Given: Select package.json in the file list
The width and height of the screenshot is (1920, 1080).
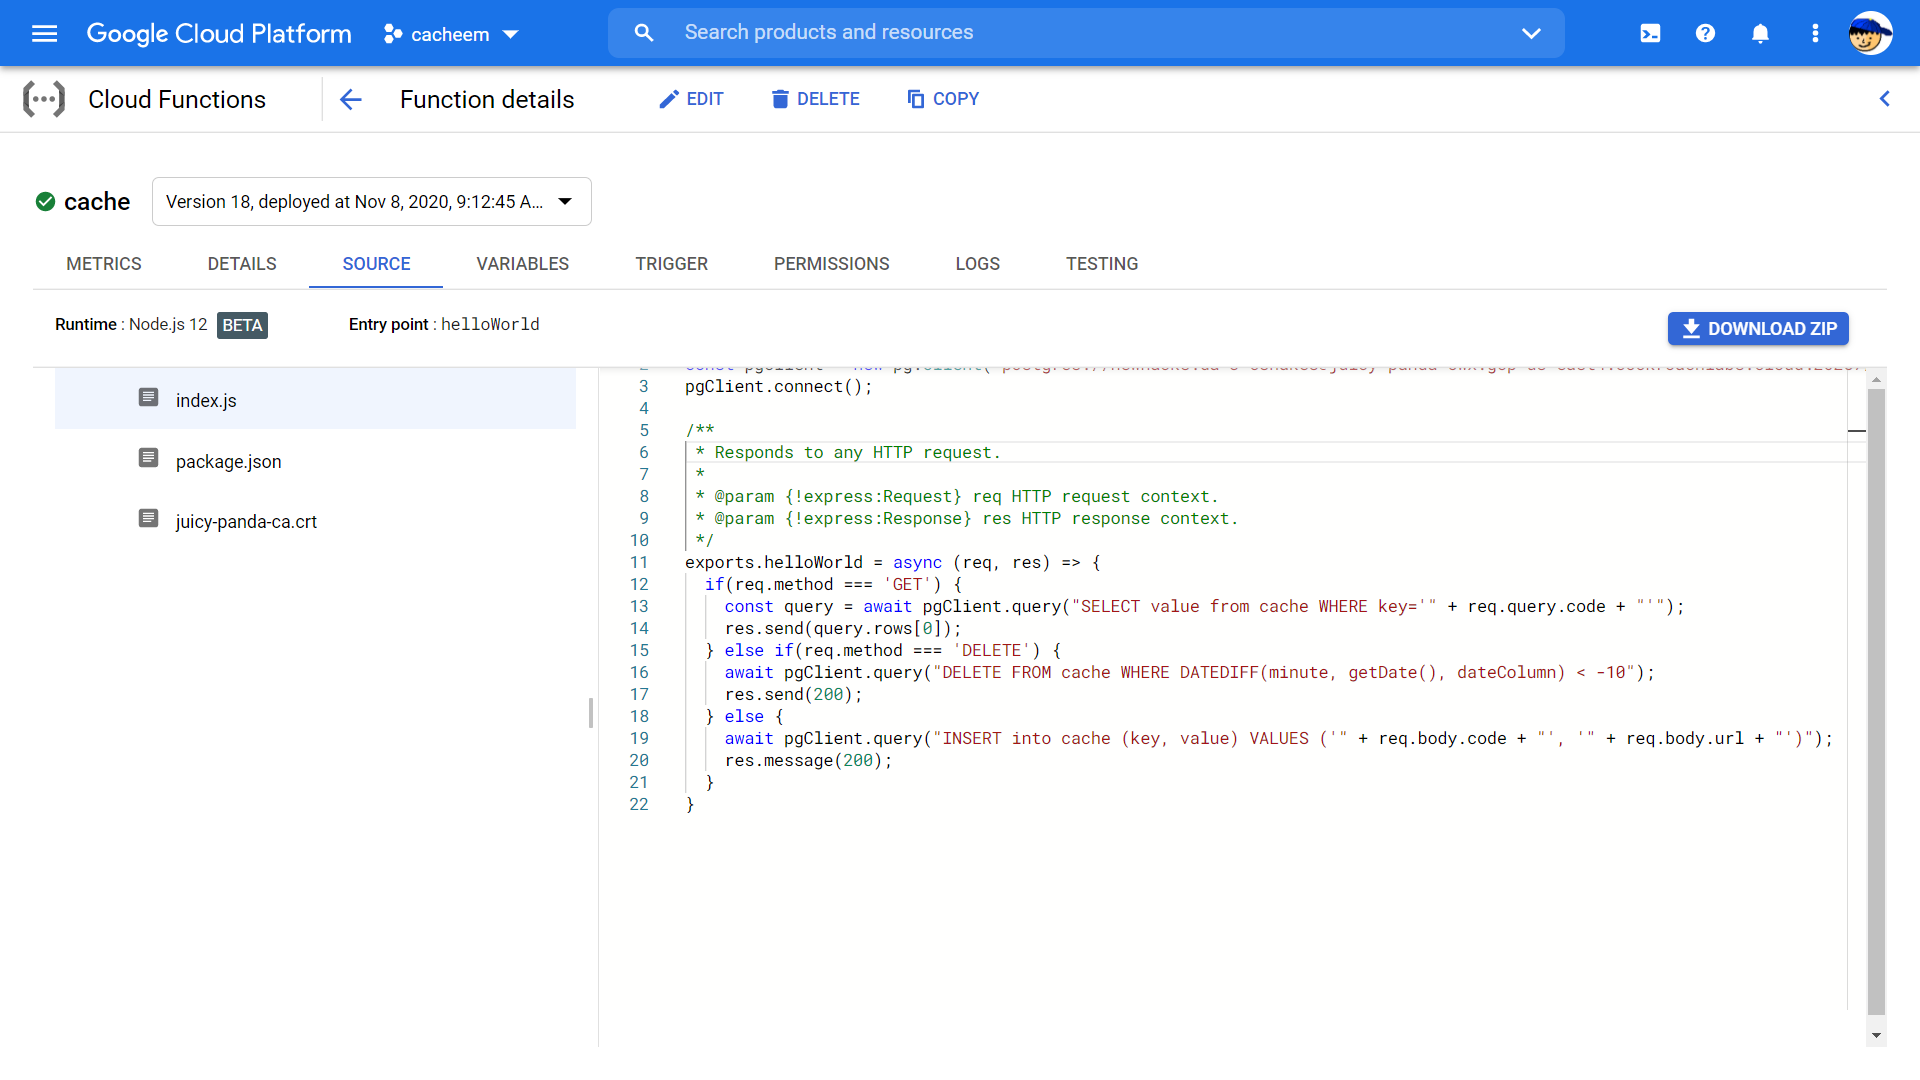Looking at the screenshot, I should 228,461.
